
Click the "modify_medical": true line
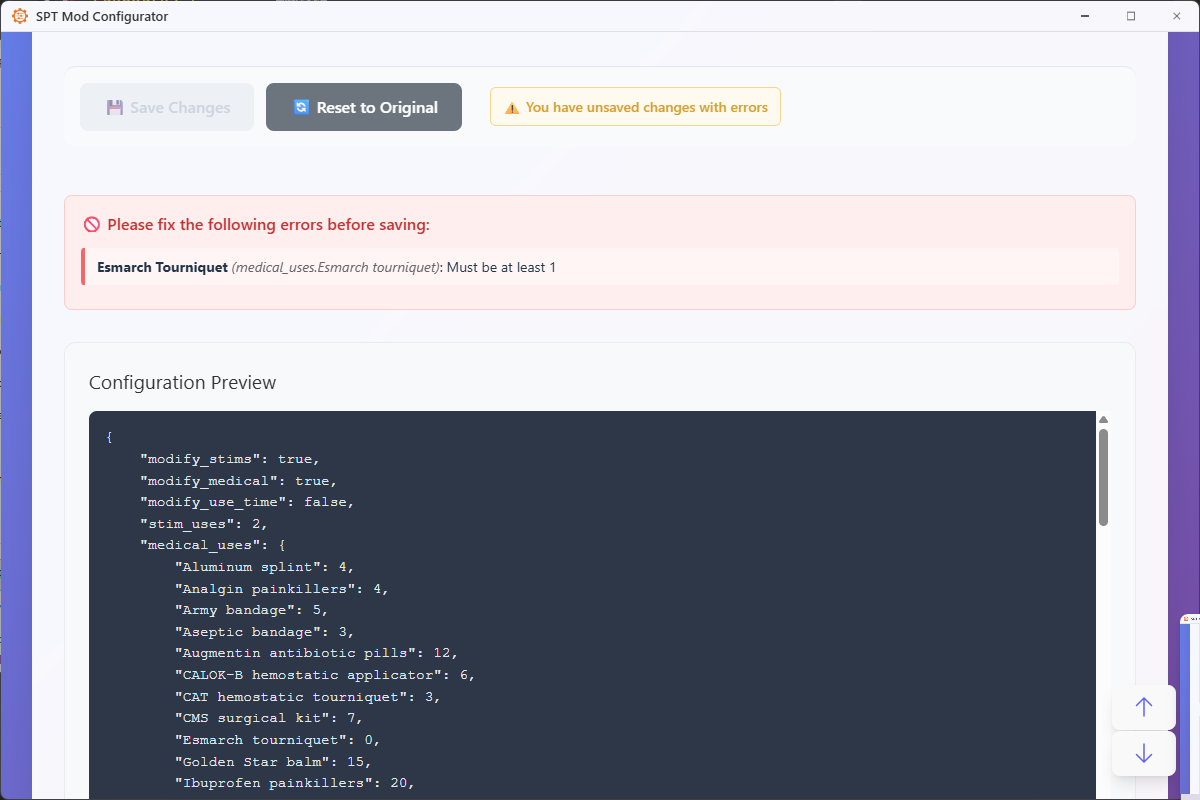(x=238, y=481)
